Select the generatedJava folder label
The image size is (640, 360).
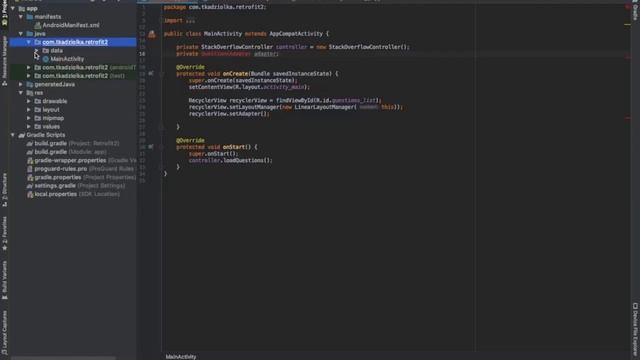(54, 84)
